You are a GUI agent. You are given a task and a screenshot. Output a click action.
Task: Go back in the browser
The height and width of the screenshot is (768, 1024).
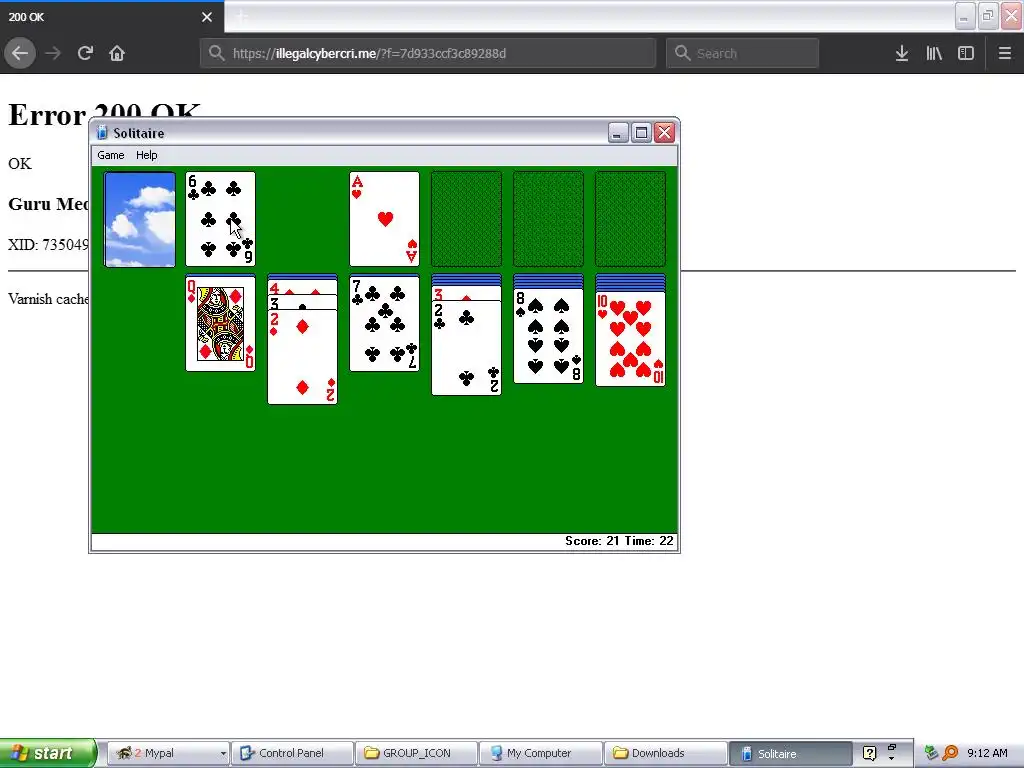pyautogui.click(x=20, y=53)
